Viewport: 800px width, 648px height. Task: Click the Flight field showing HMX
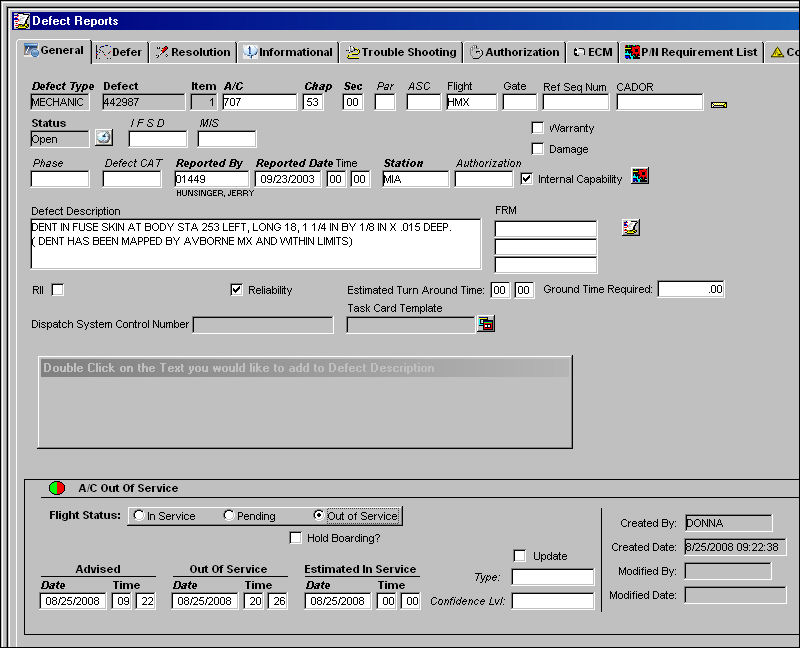click(x=471, y=102)
